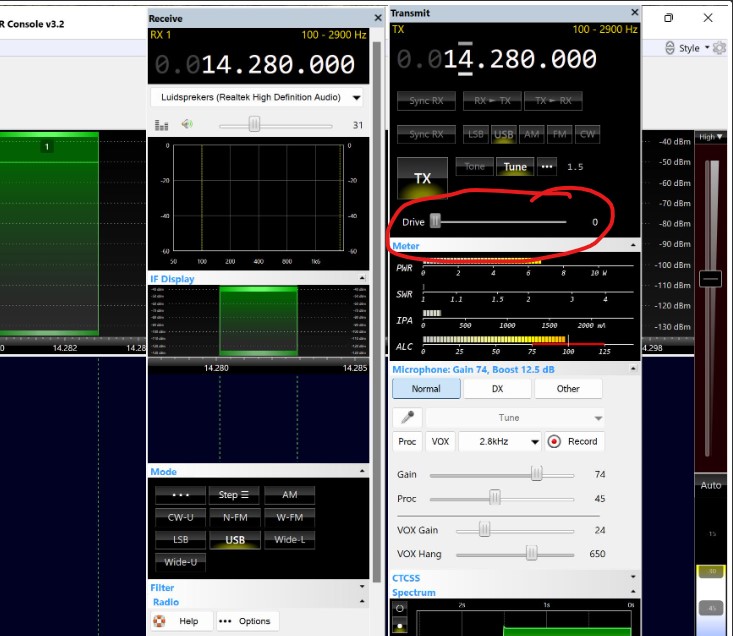Click the microphone icon button
Image resolution: width=733 pixels, height=636 pixels.
click(x=407, y=418)
